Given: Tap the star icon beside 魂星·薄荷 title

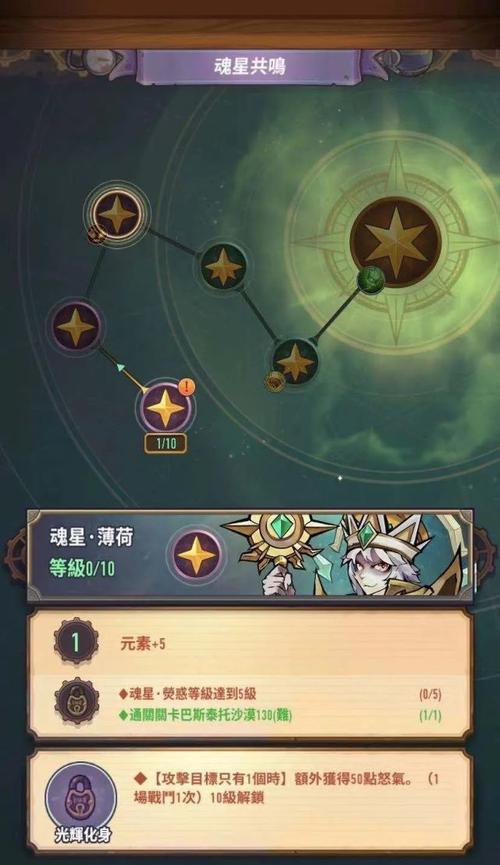Looking at the screenshot, I should (196, 554).
